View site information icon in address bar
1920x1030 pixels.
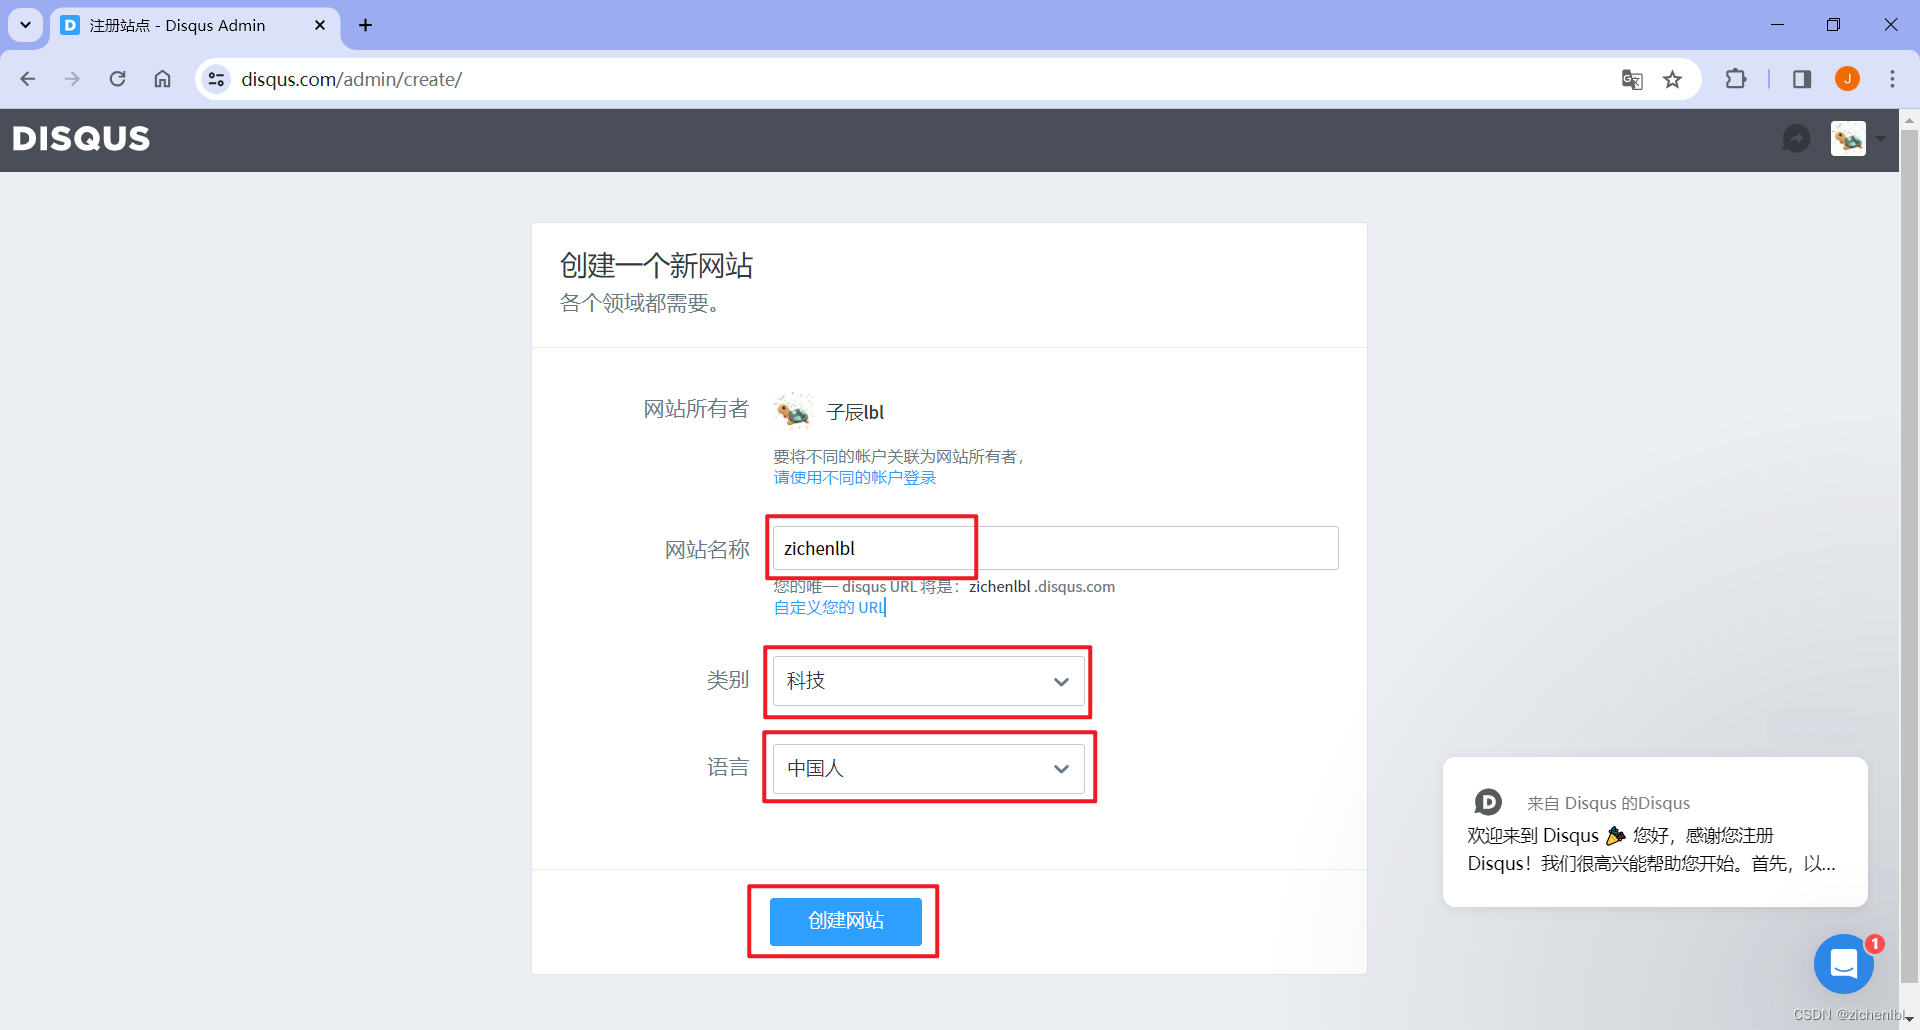tap(216, 79)
